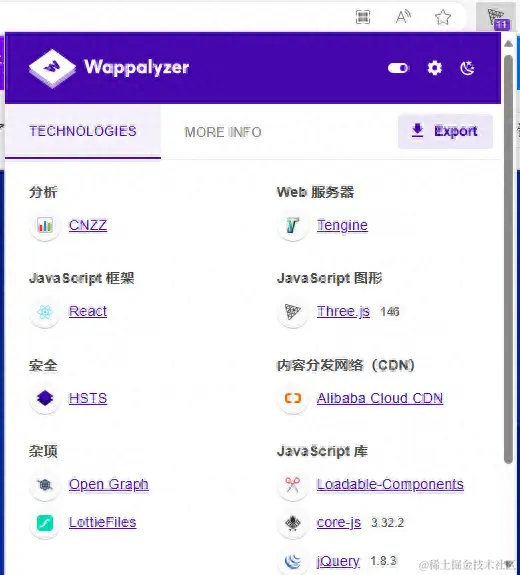Screen dimensions: 520x575
Task: Click the Wappalyzer extension icon in browser toolbar
Action: 496,17
